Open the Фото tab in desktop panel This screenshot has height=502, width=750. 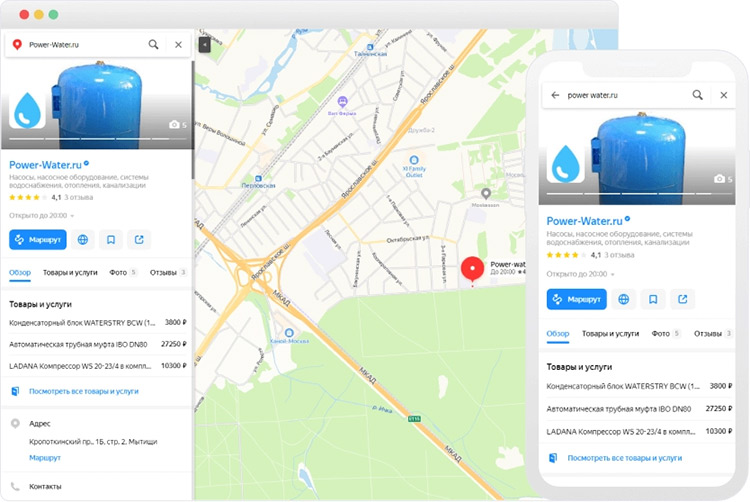coord(123,273)
